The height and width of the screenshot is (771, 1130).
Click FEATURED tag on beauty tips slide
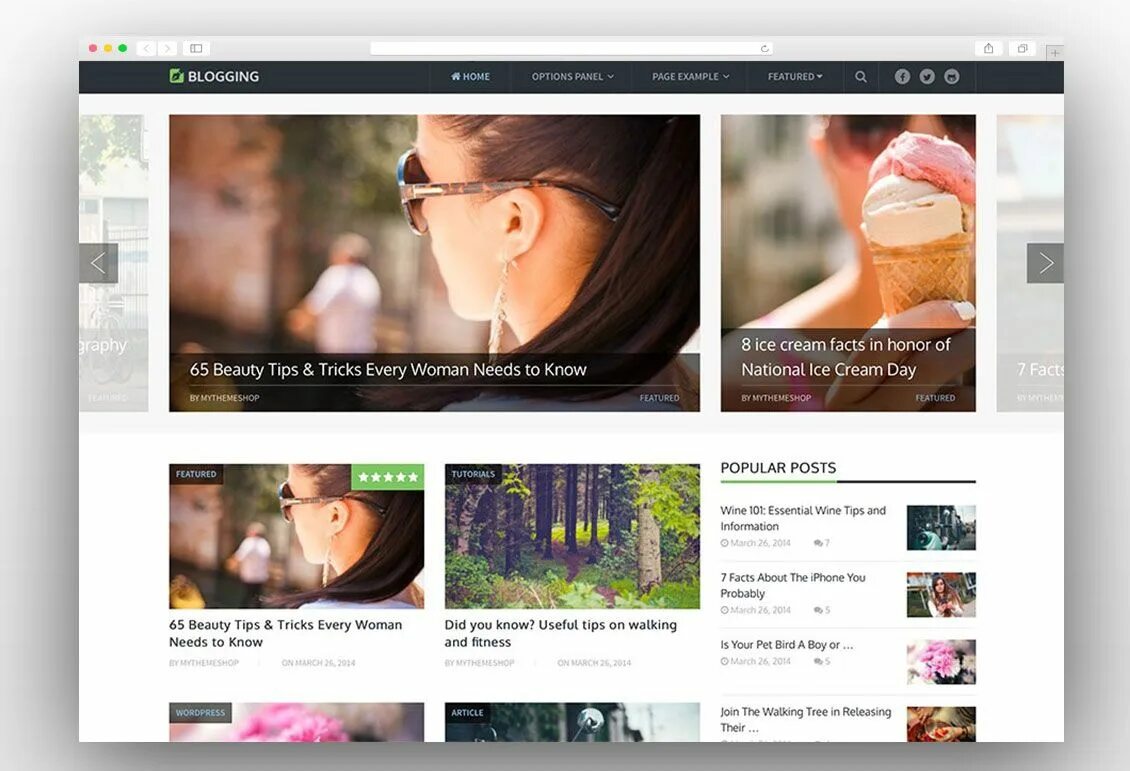[x=659, y=398]
